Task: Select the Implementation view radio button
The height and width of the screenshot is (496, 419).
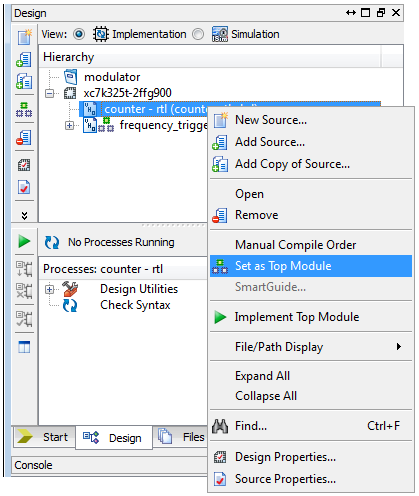Action: coord(79,34)
